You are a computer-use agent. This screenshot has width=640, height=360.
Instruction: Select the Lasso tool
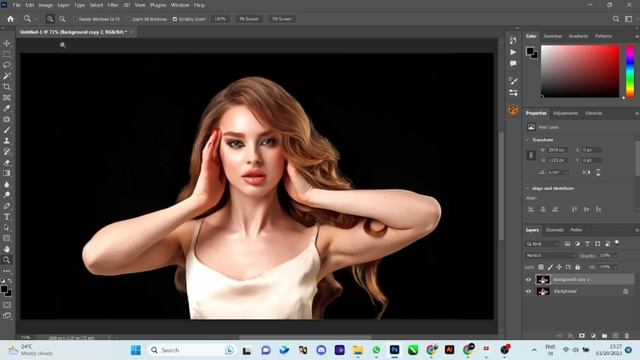pyautogui.click(x=7, y=65)
